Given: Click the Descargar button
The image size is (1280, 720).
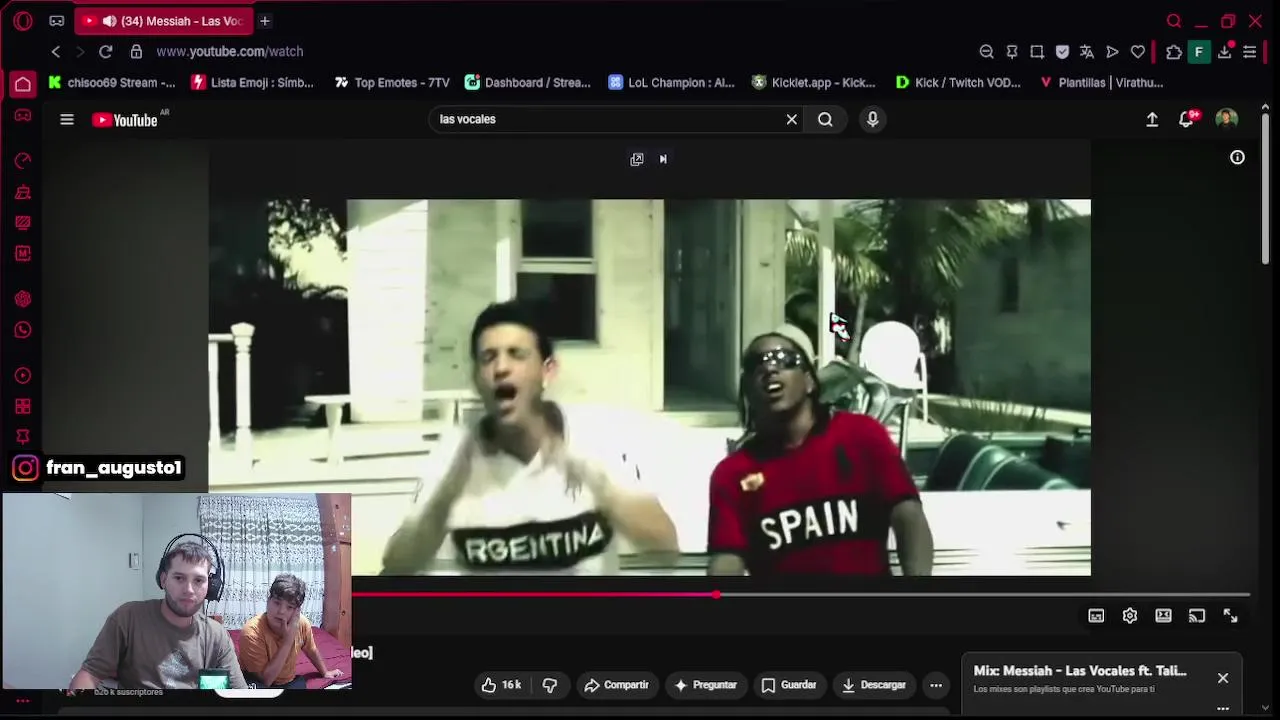Looking at the screenshot, I should tap(874, 685).
